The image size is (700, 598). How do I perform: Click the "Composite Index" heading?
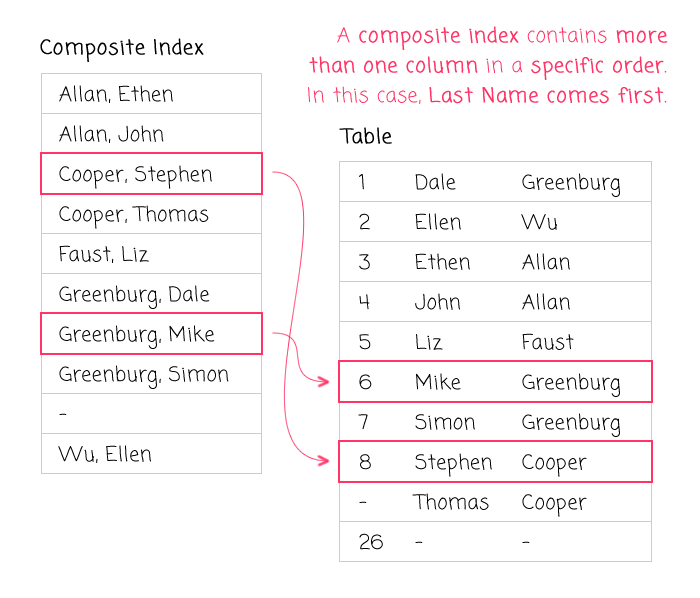point(121,48)
